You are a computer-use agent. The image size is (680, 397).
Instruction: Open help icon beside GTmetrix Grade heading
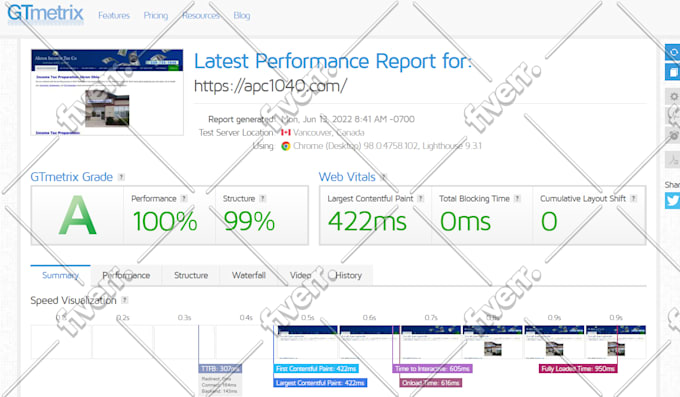[121, 177]
